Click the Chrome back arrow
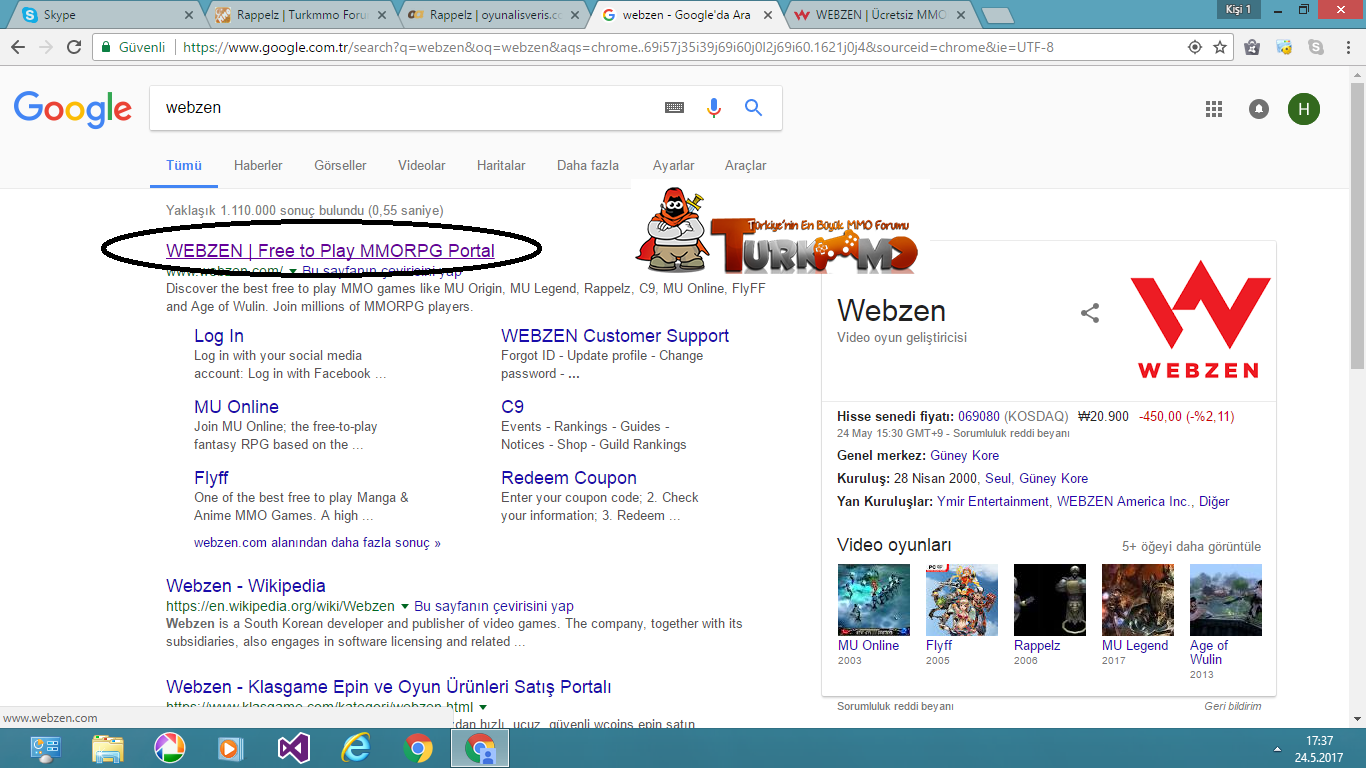1366x768 pixels. (18, 47)
